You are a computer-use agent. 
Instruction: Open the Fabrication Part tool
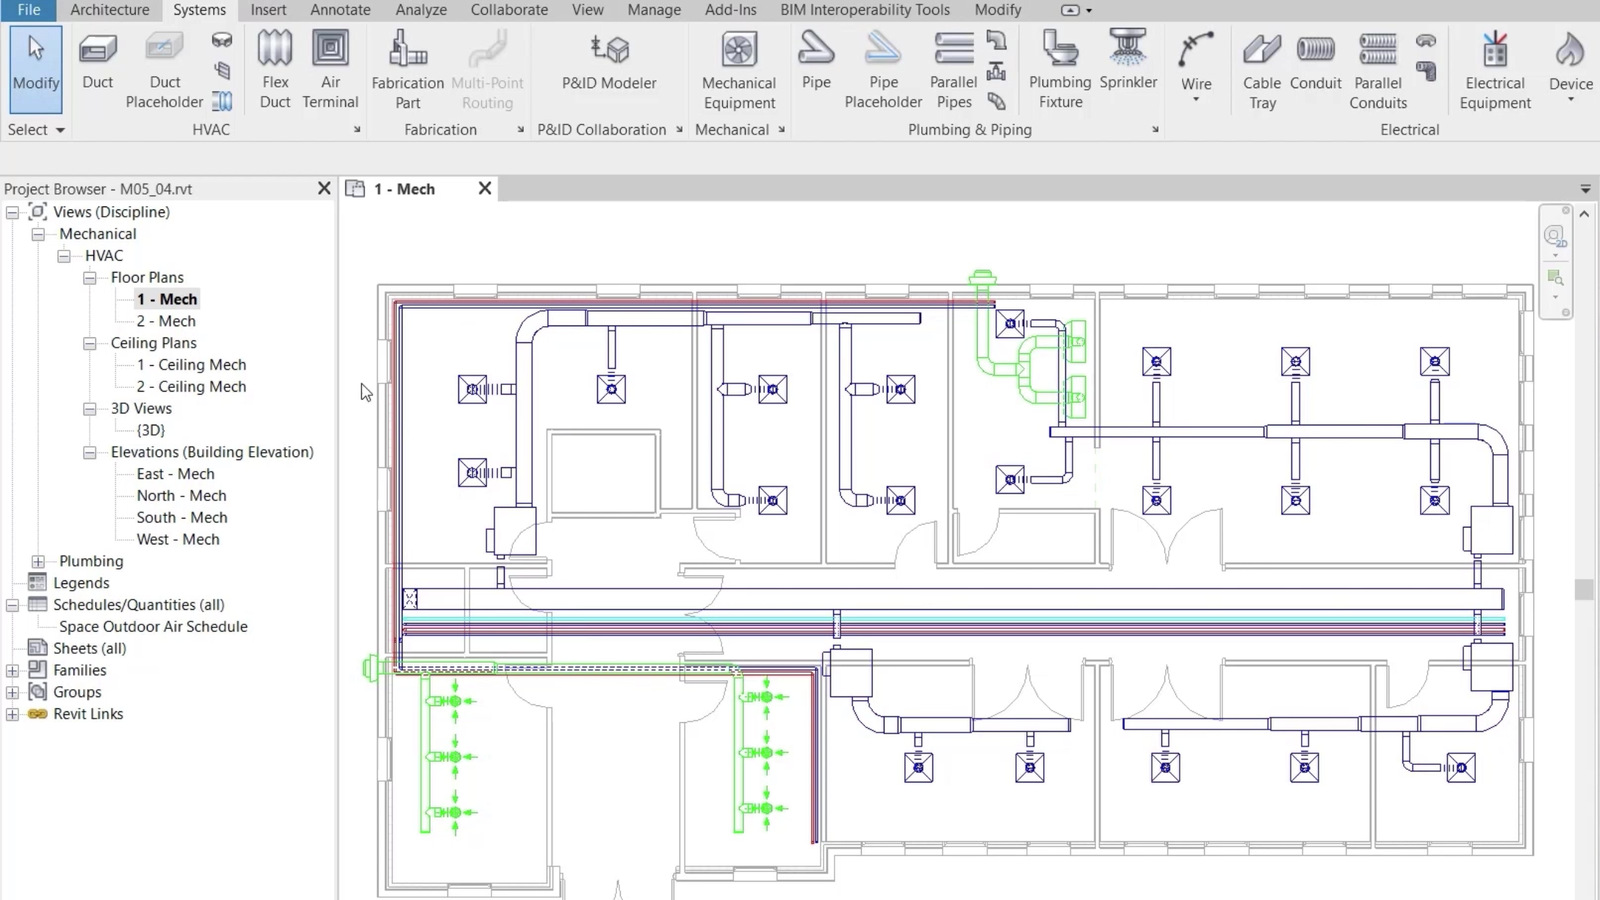(x=408, y=70)
